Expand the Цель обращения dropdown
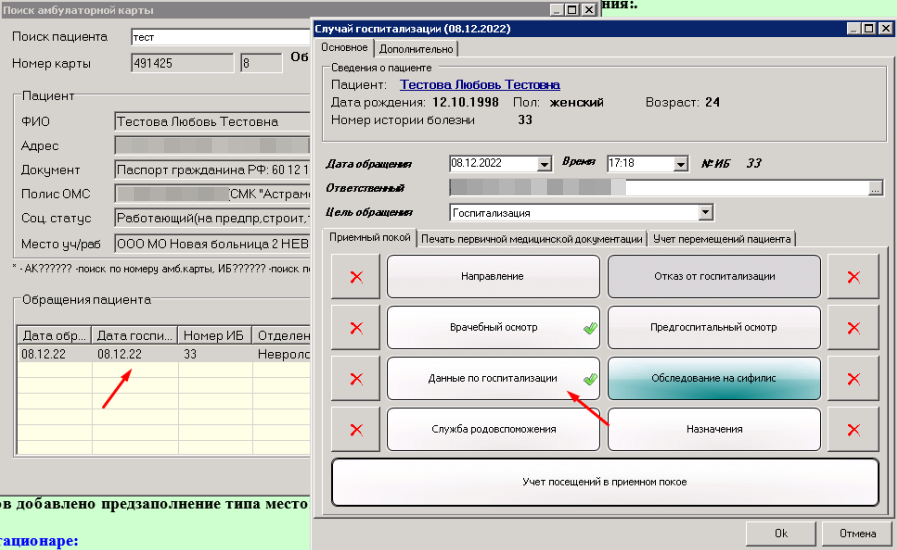 [x=705, y=213]
